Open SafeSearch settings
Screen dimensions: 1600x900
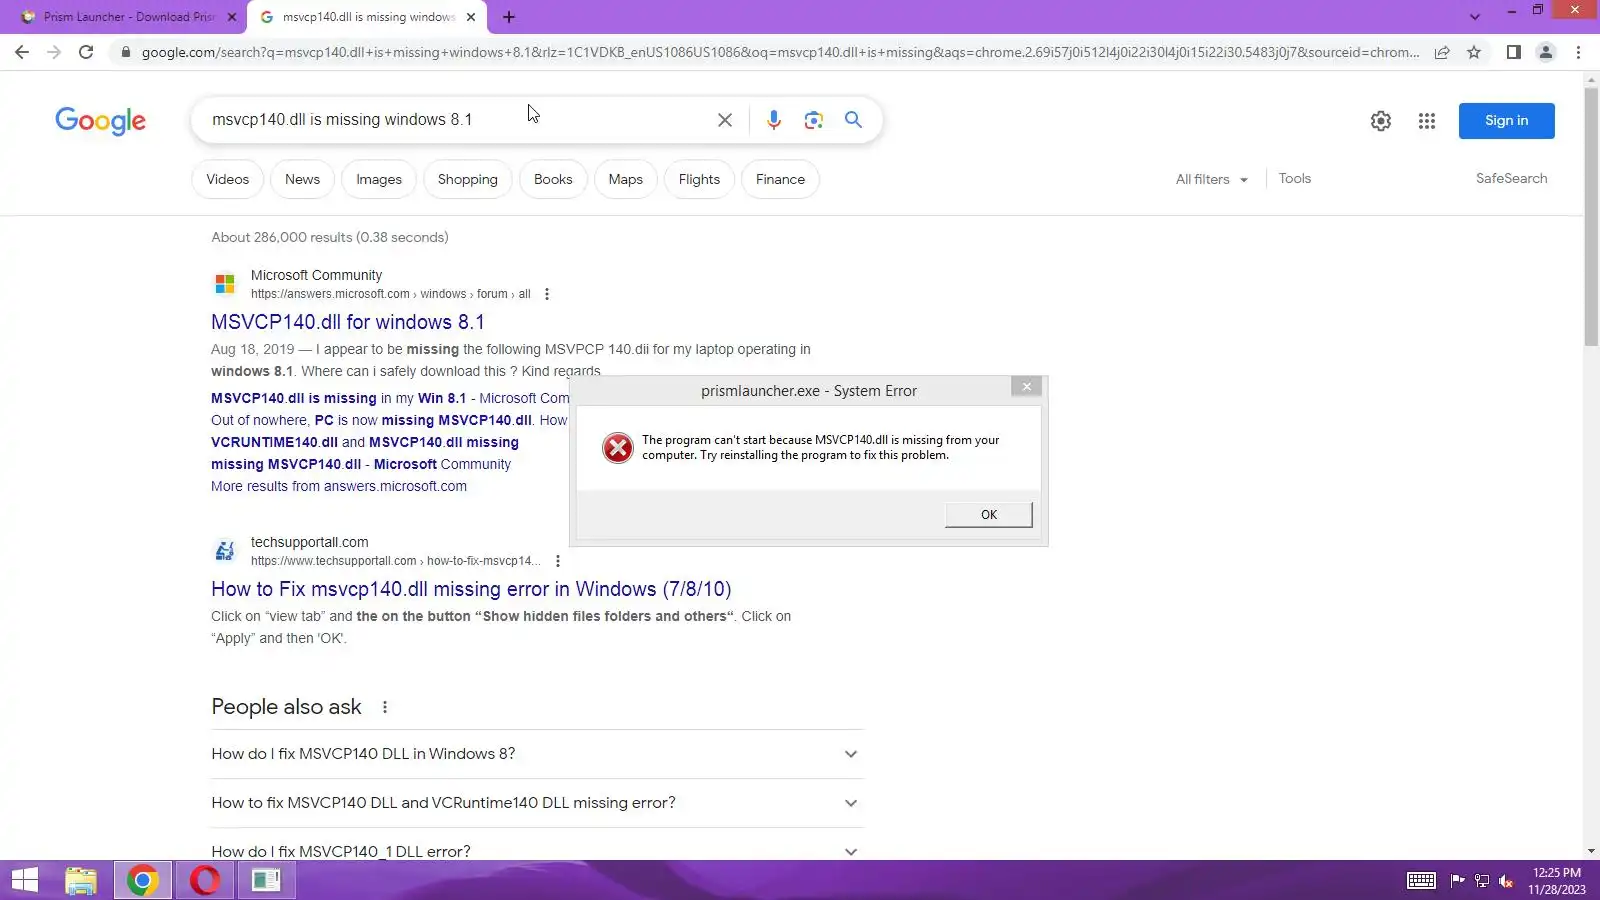click(x=1512, y=178)
